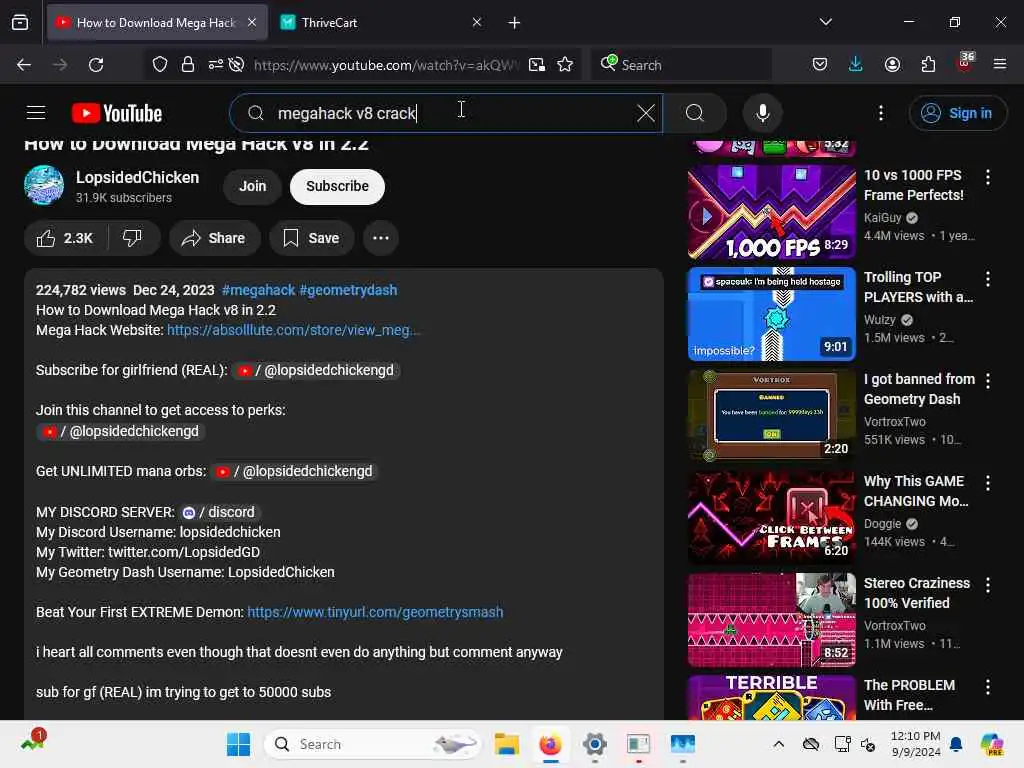The height and width of the screenshot is (768, 1024).
Task: Sign in to YouTube
Action: pos(957,113)
